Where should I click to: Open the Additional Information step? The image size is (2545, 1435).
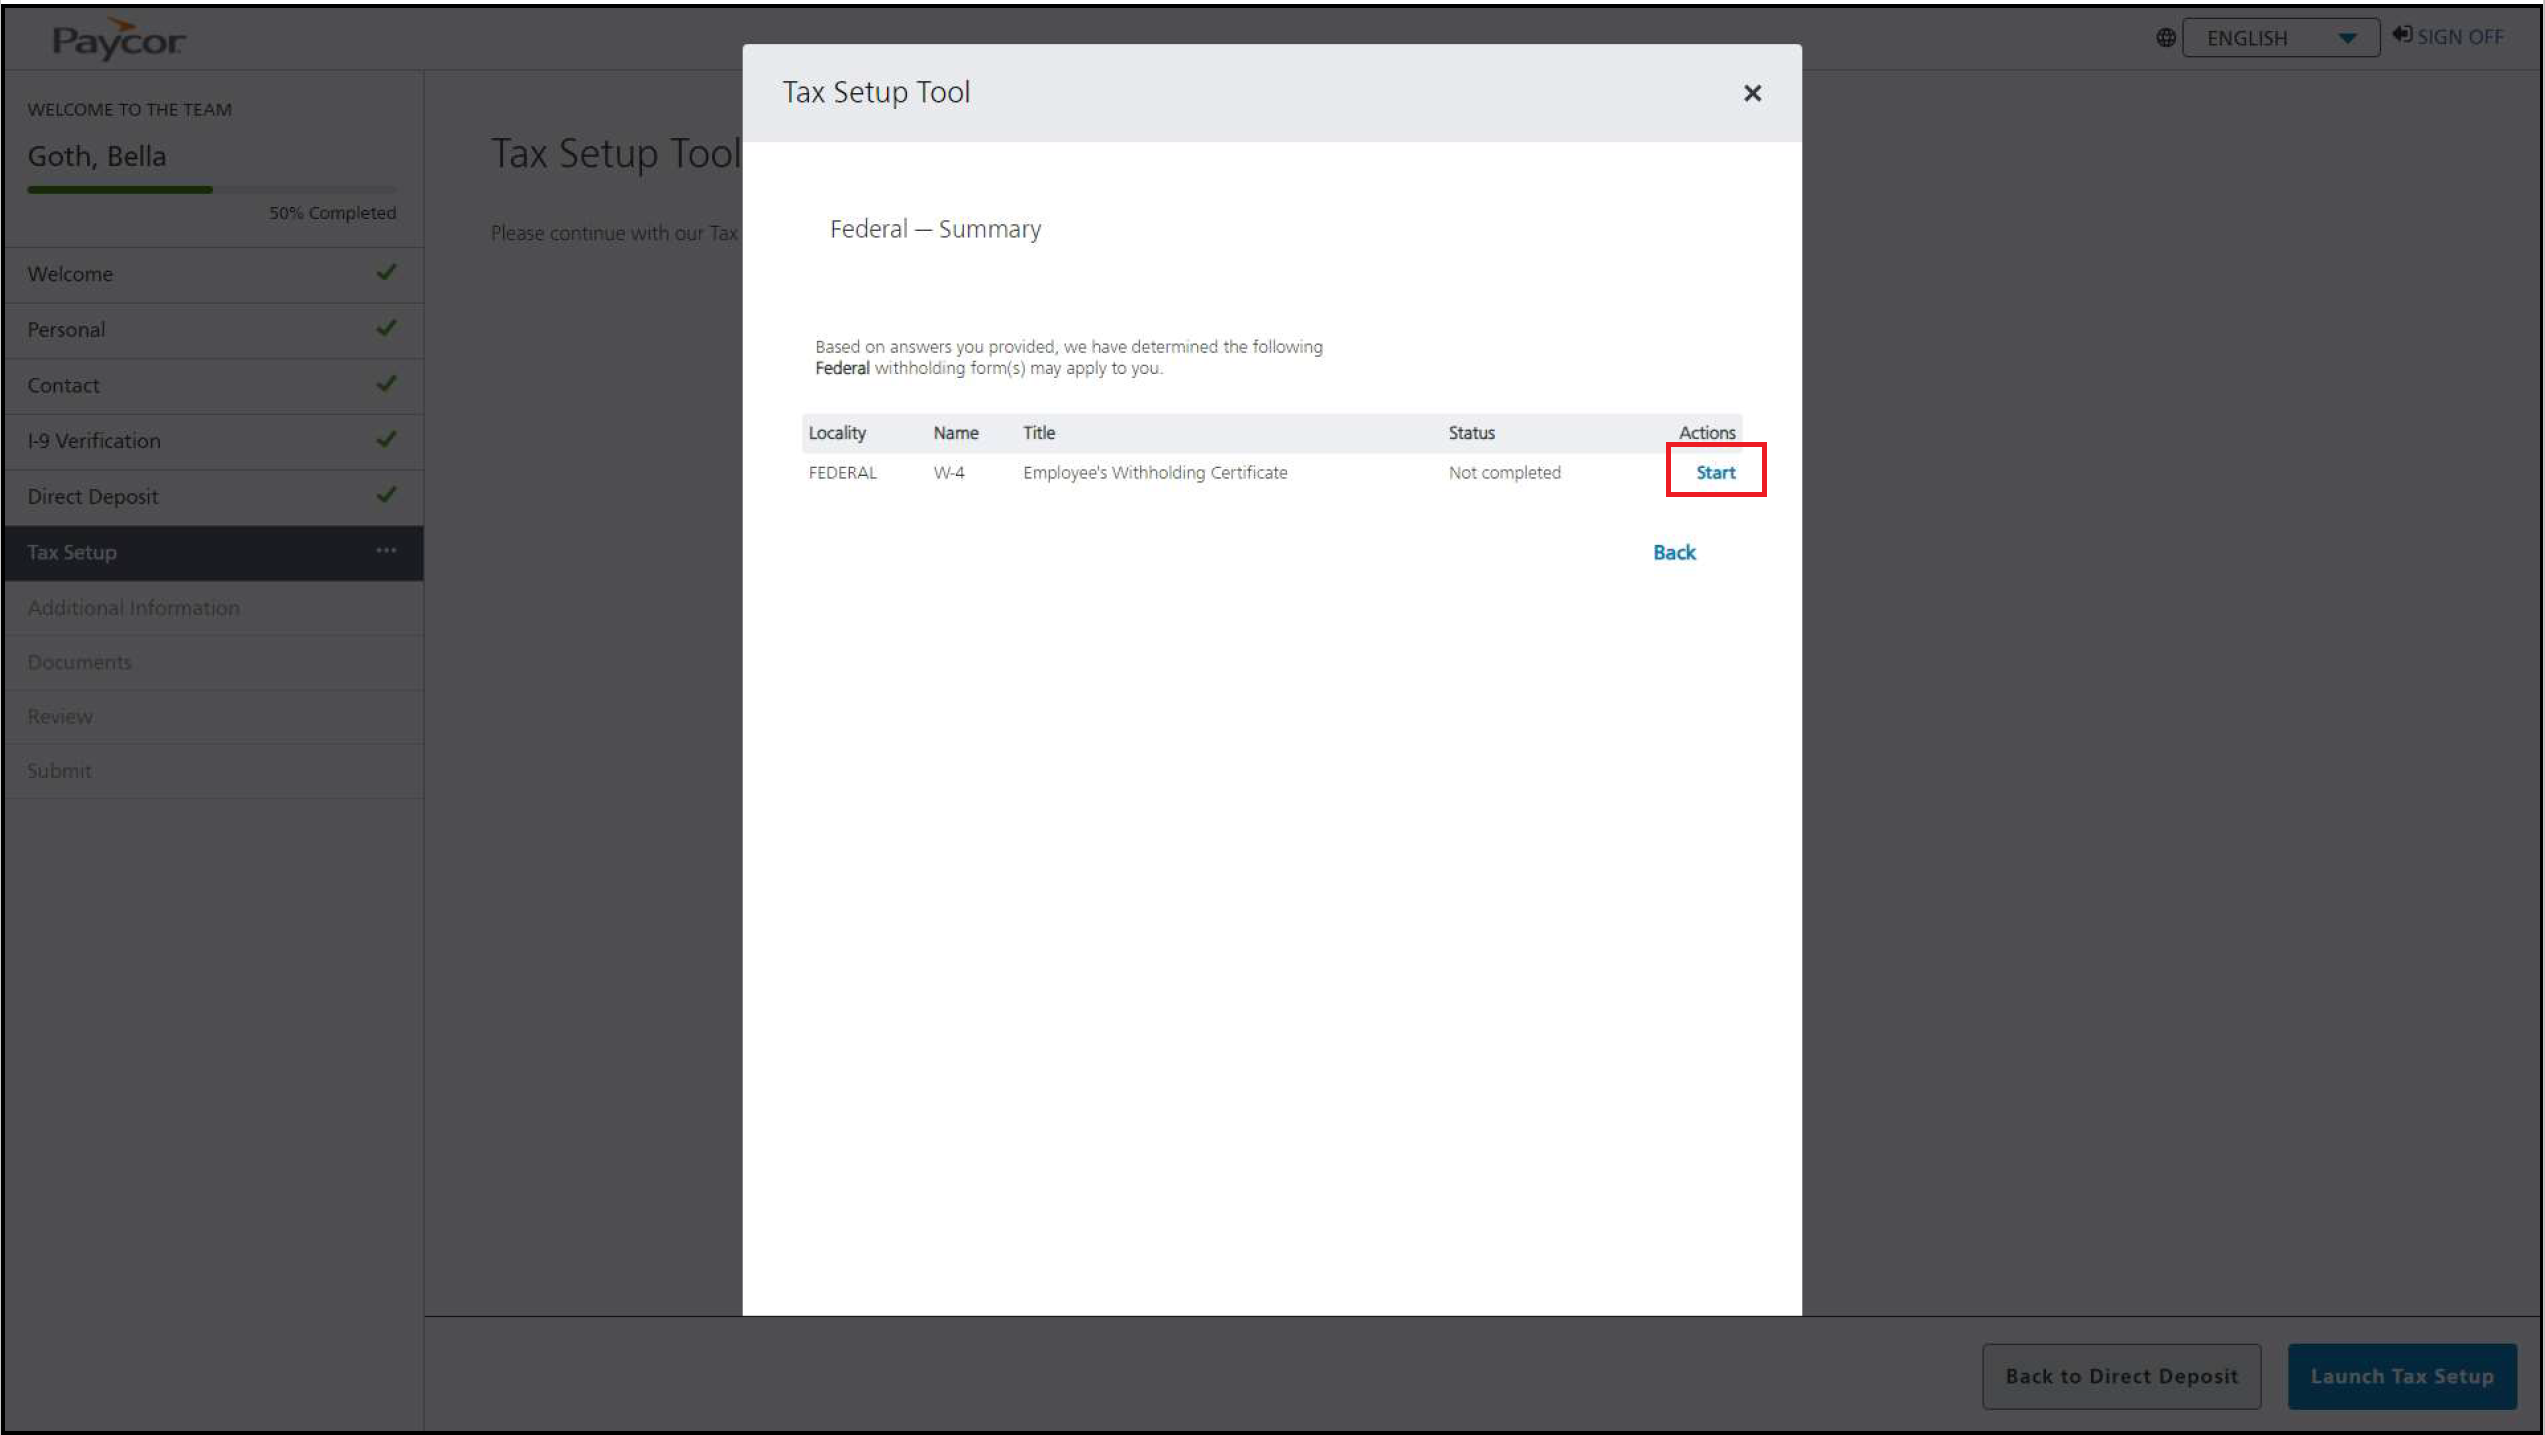(133, 608)
